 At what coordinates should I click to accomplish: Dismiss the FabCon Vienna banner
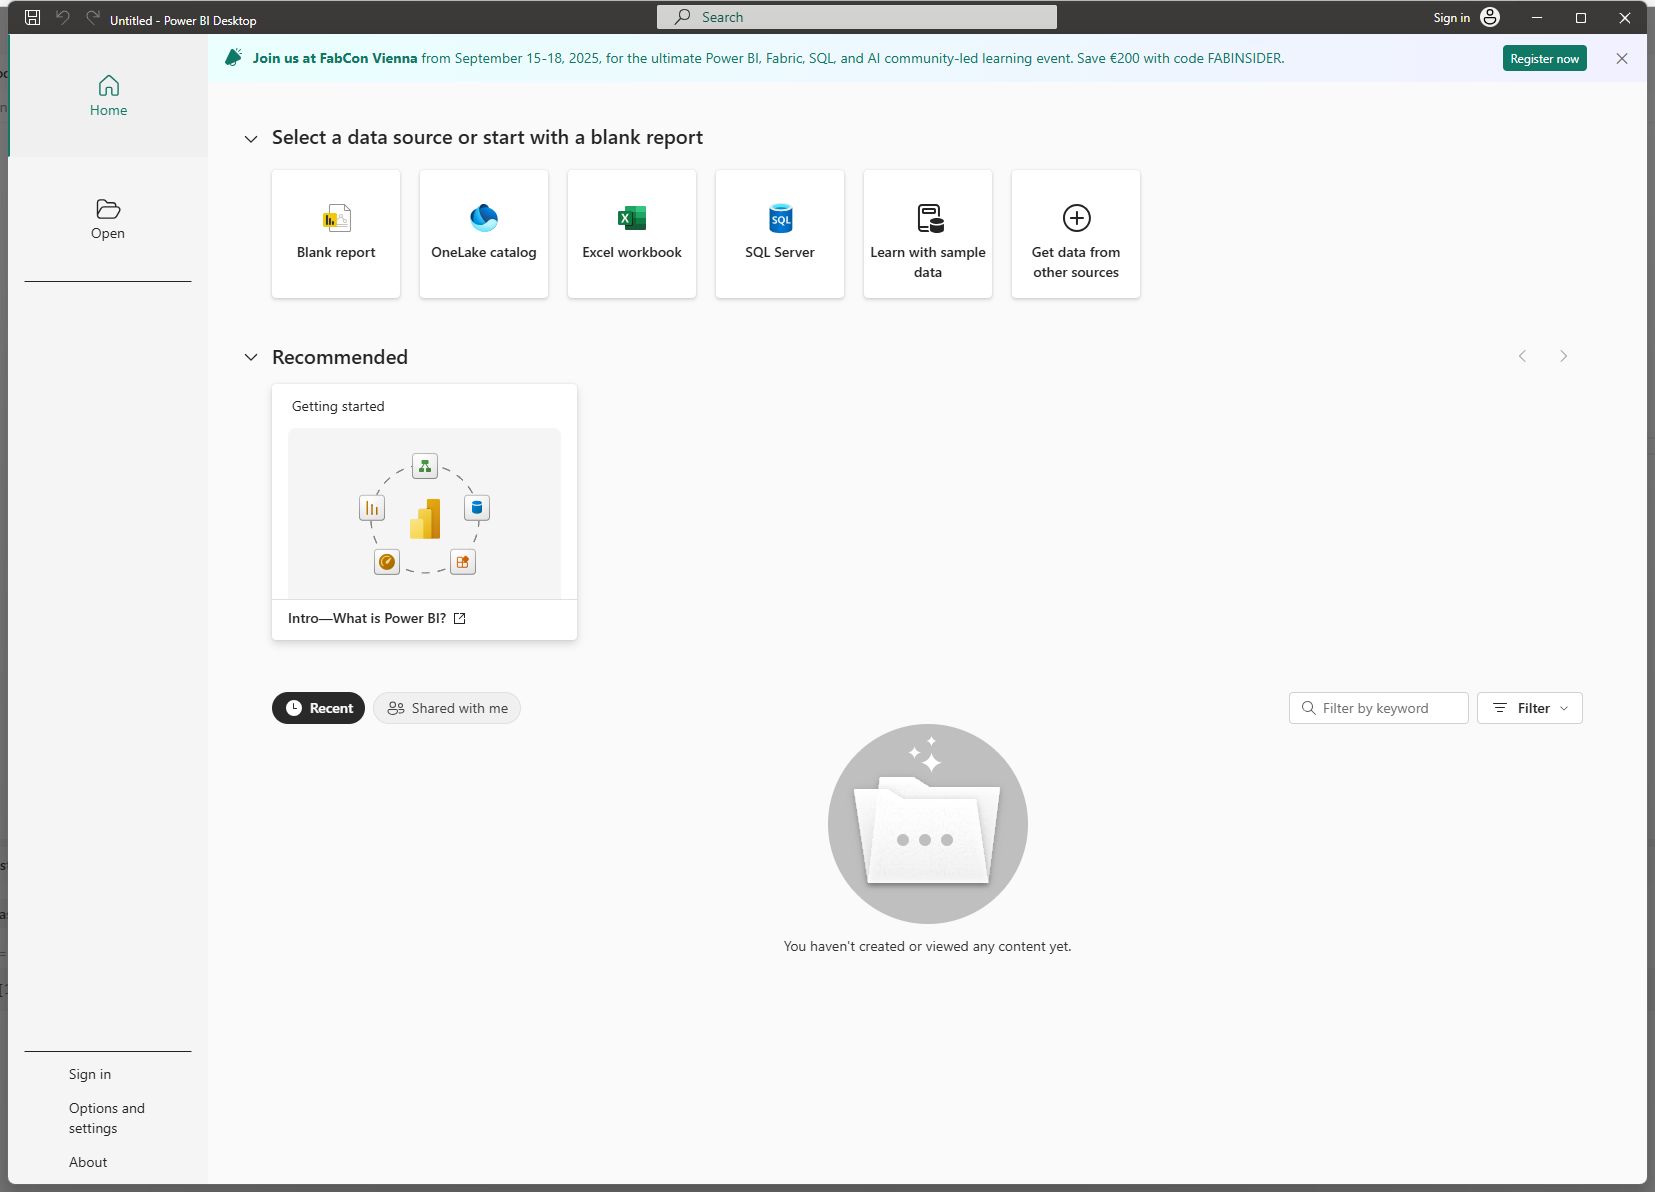pyautogui.click(x=1622, y=59)
